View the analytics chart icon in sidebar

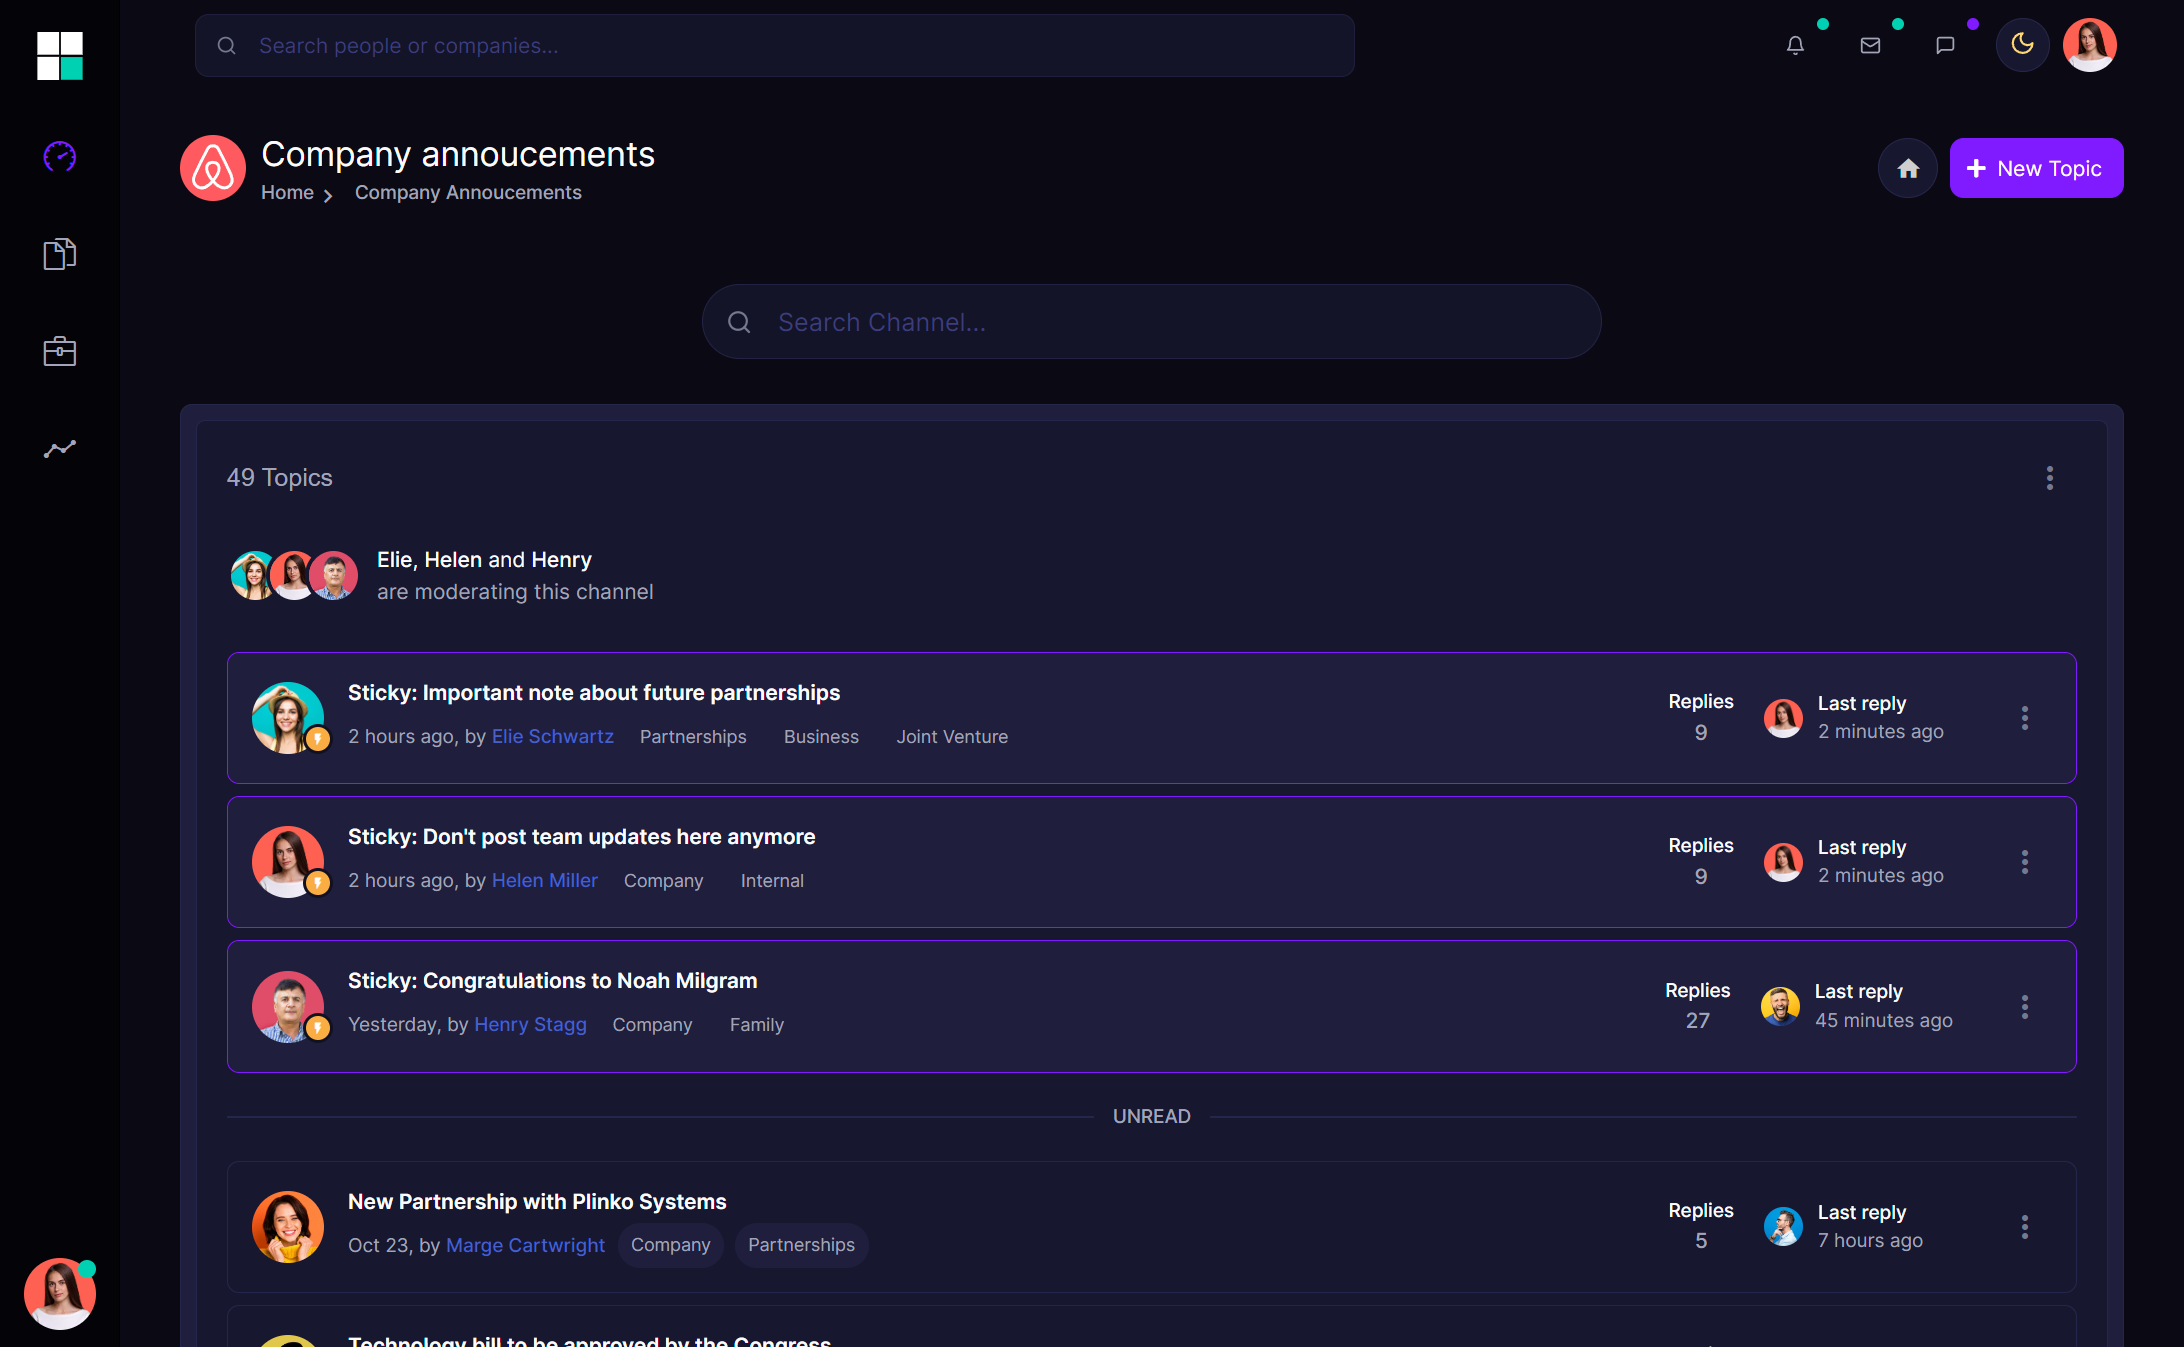(59, 449)
